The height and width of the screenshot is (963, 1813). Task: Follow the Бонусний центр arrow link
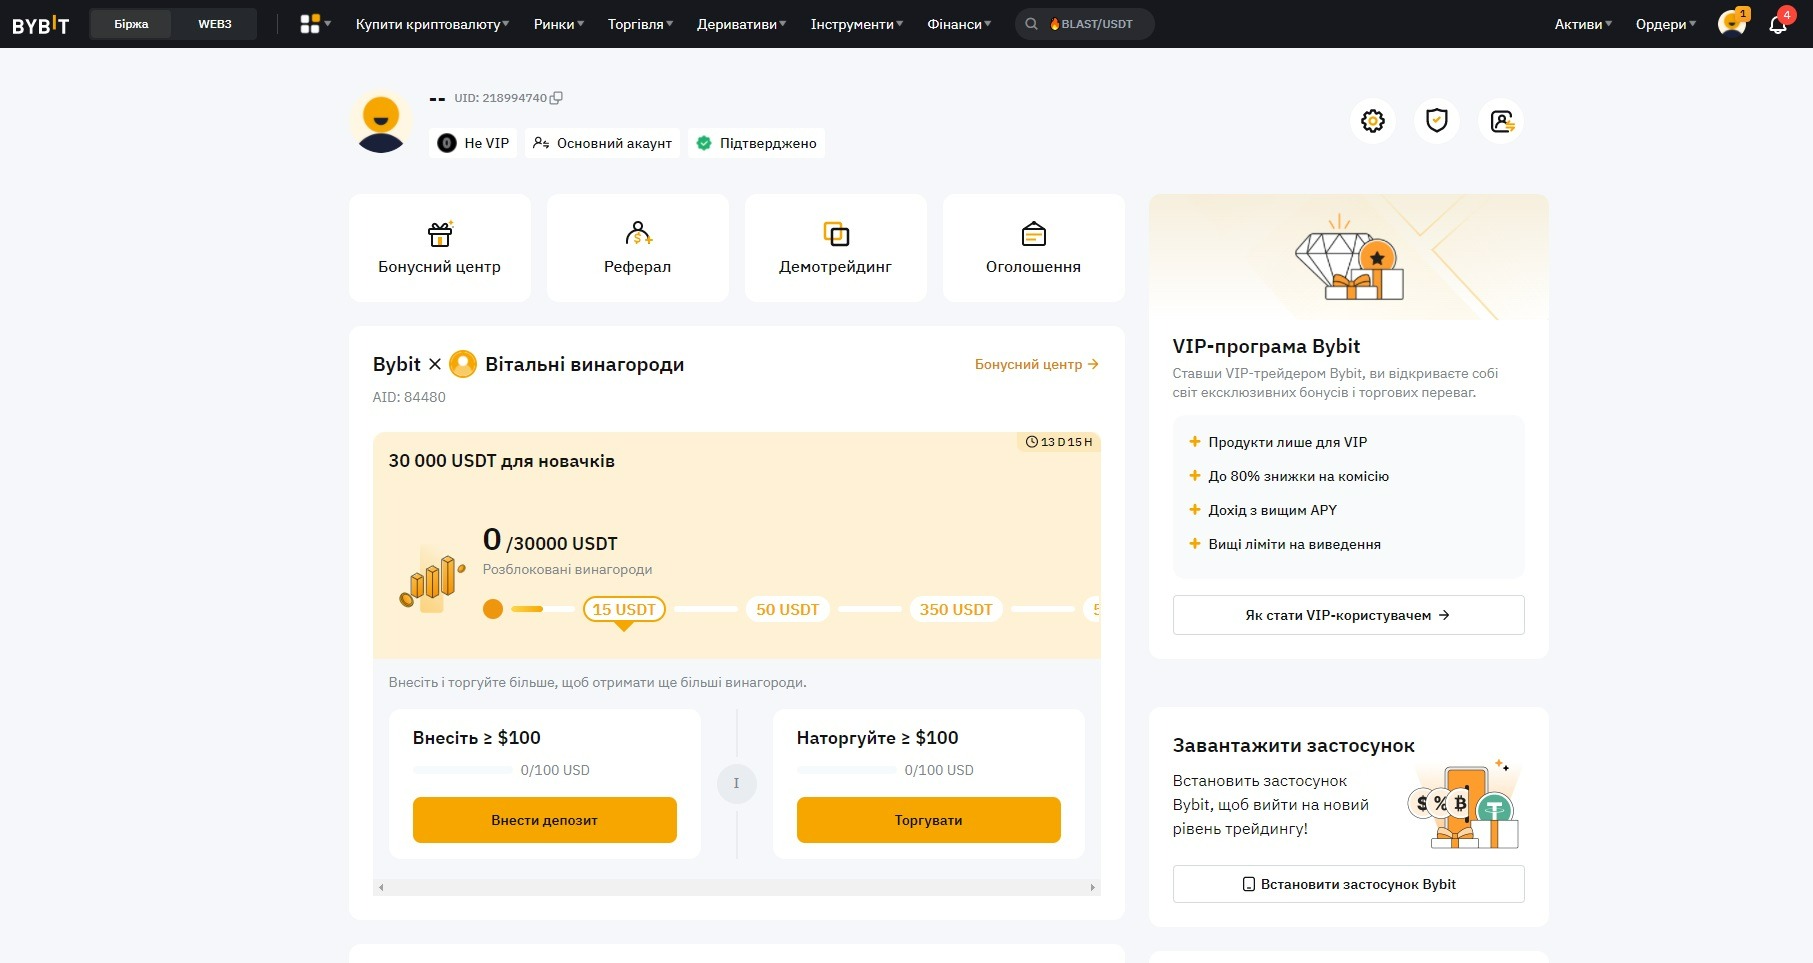pyautogui.click(x=1036, y=365)
